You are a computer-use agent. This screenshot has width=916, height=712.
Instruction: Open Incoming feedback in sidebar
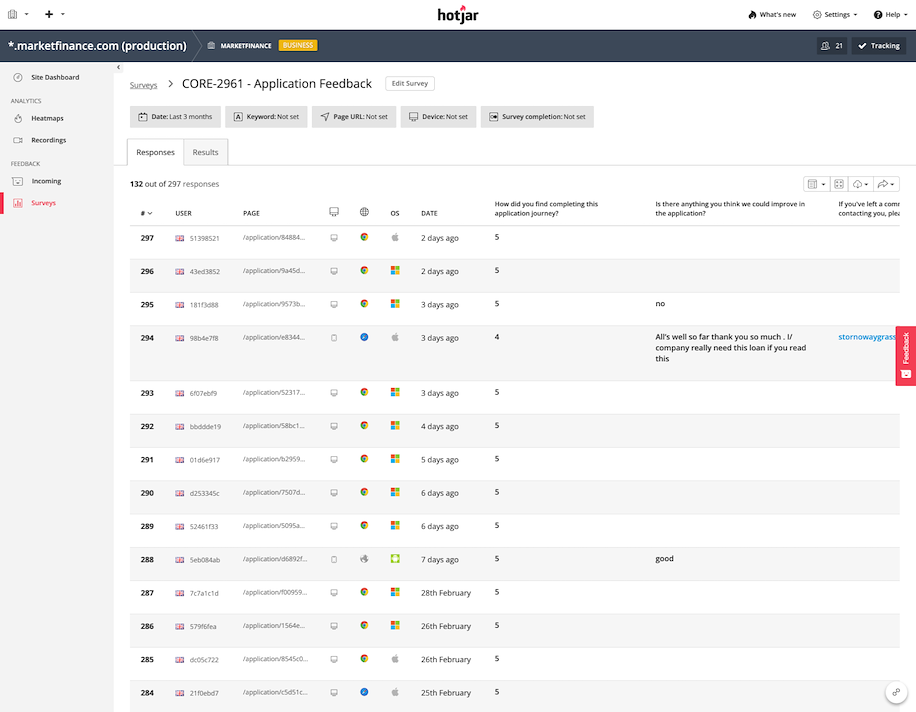tap(46, 181)
